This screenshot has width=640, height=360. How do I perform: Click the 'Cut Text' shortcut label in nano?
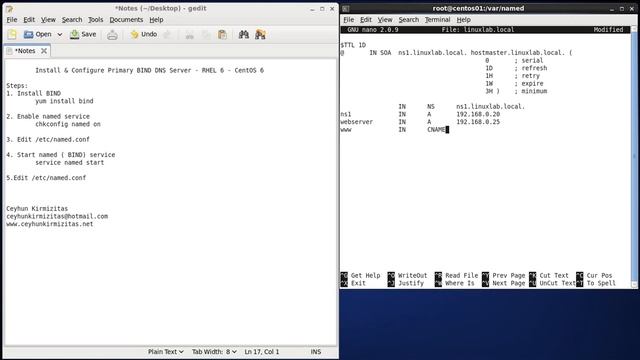point(554,276)
